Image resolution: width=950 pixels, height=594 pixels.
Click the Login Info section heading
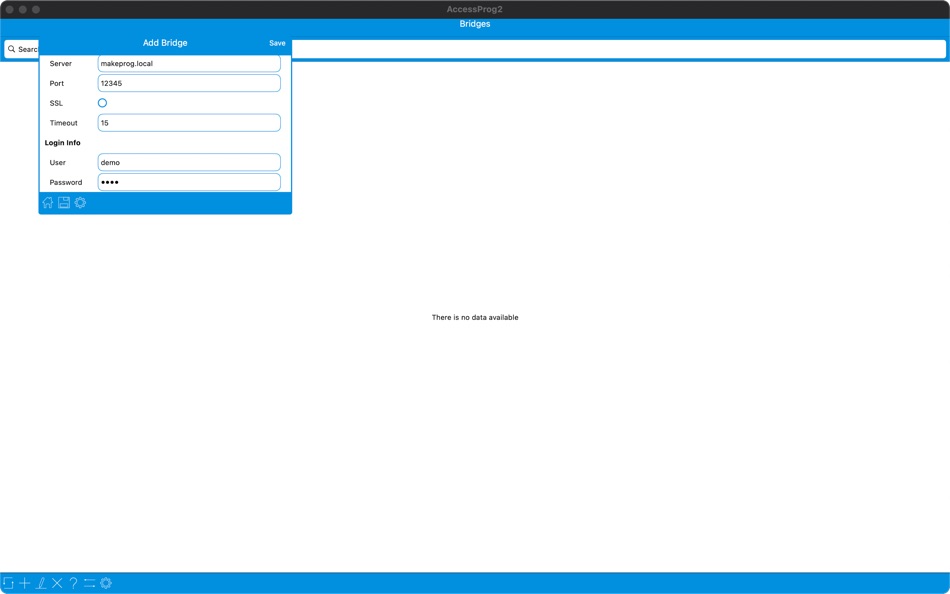pyautogui.click(x=62, y=143)
